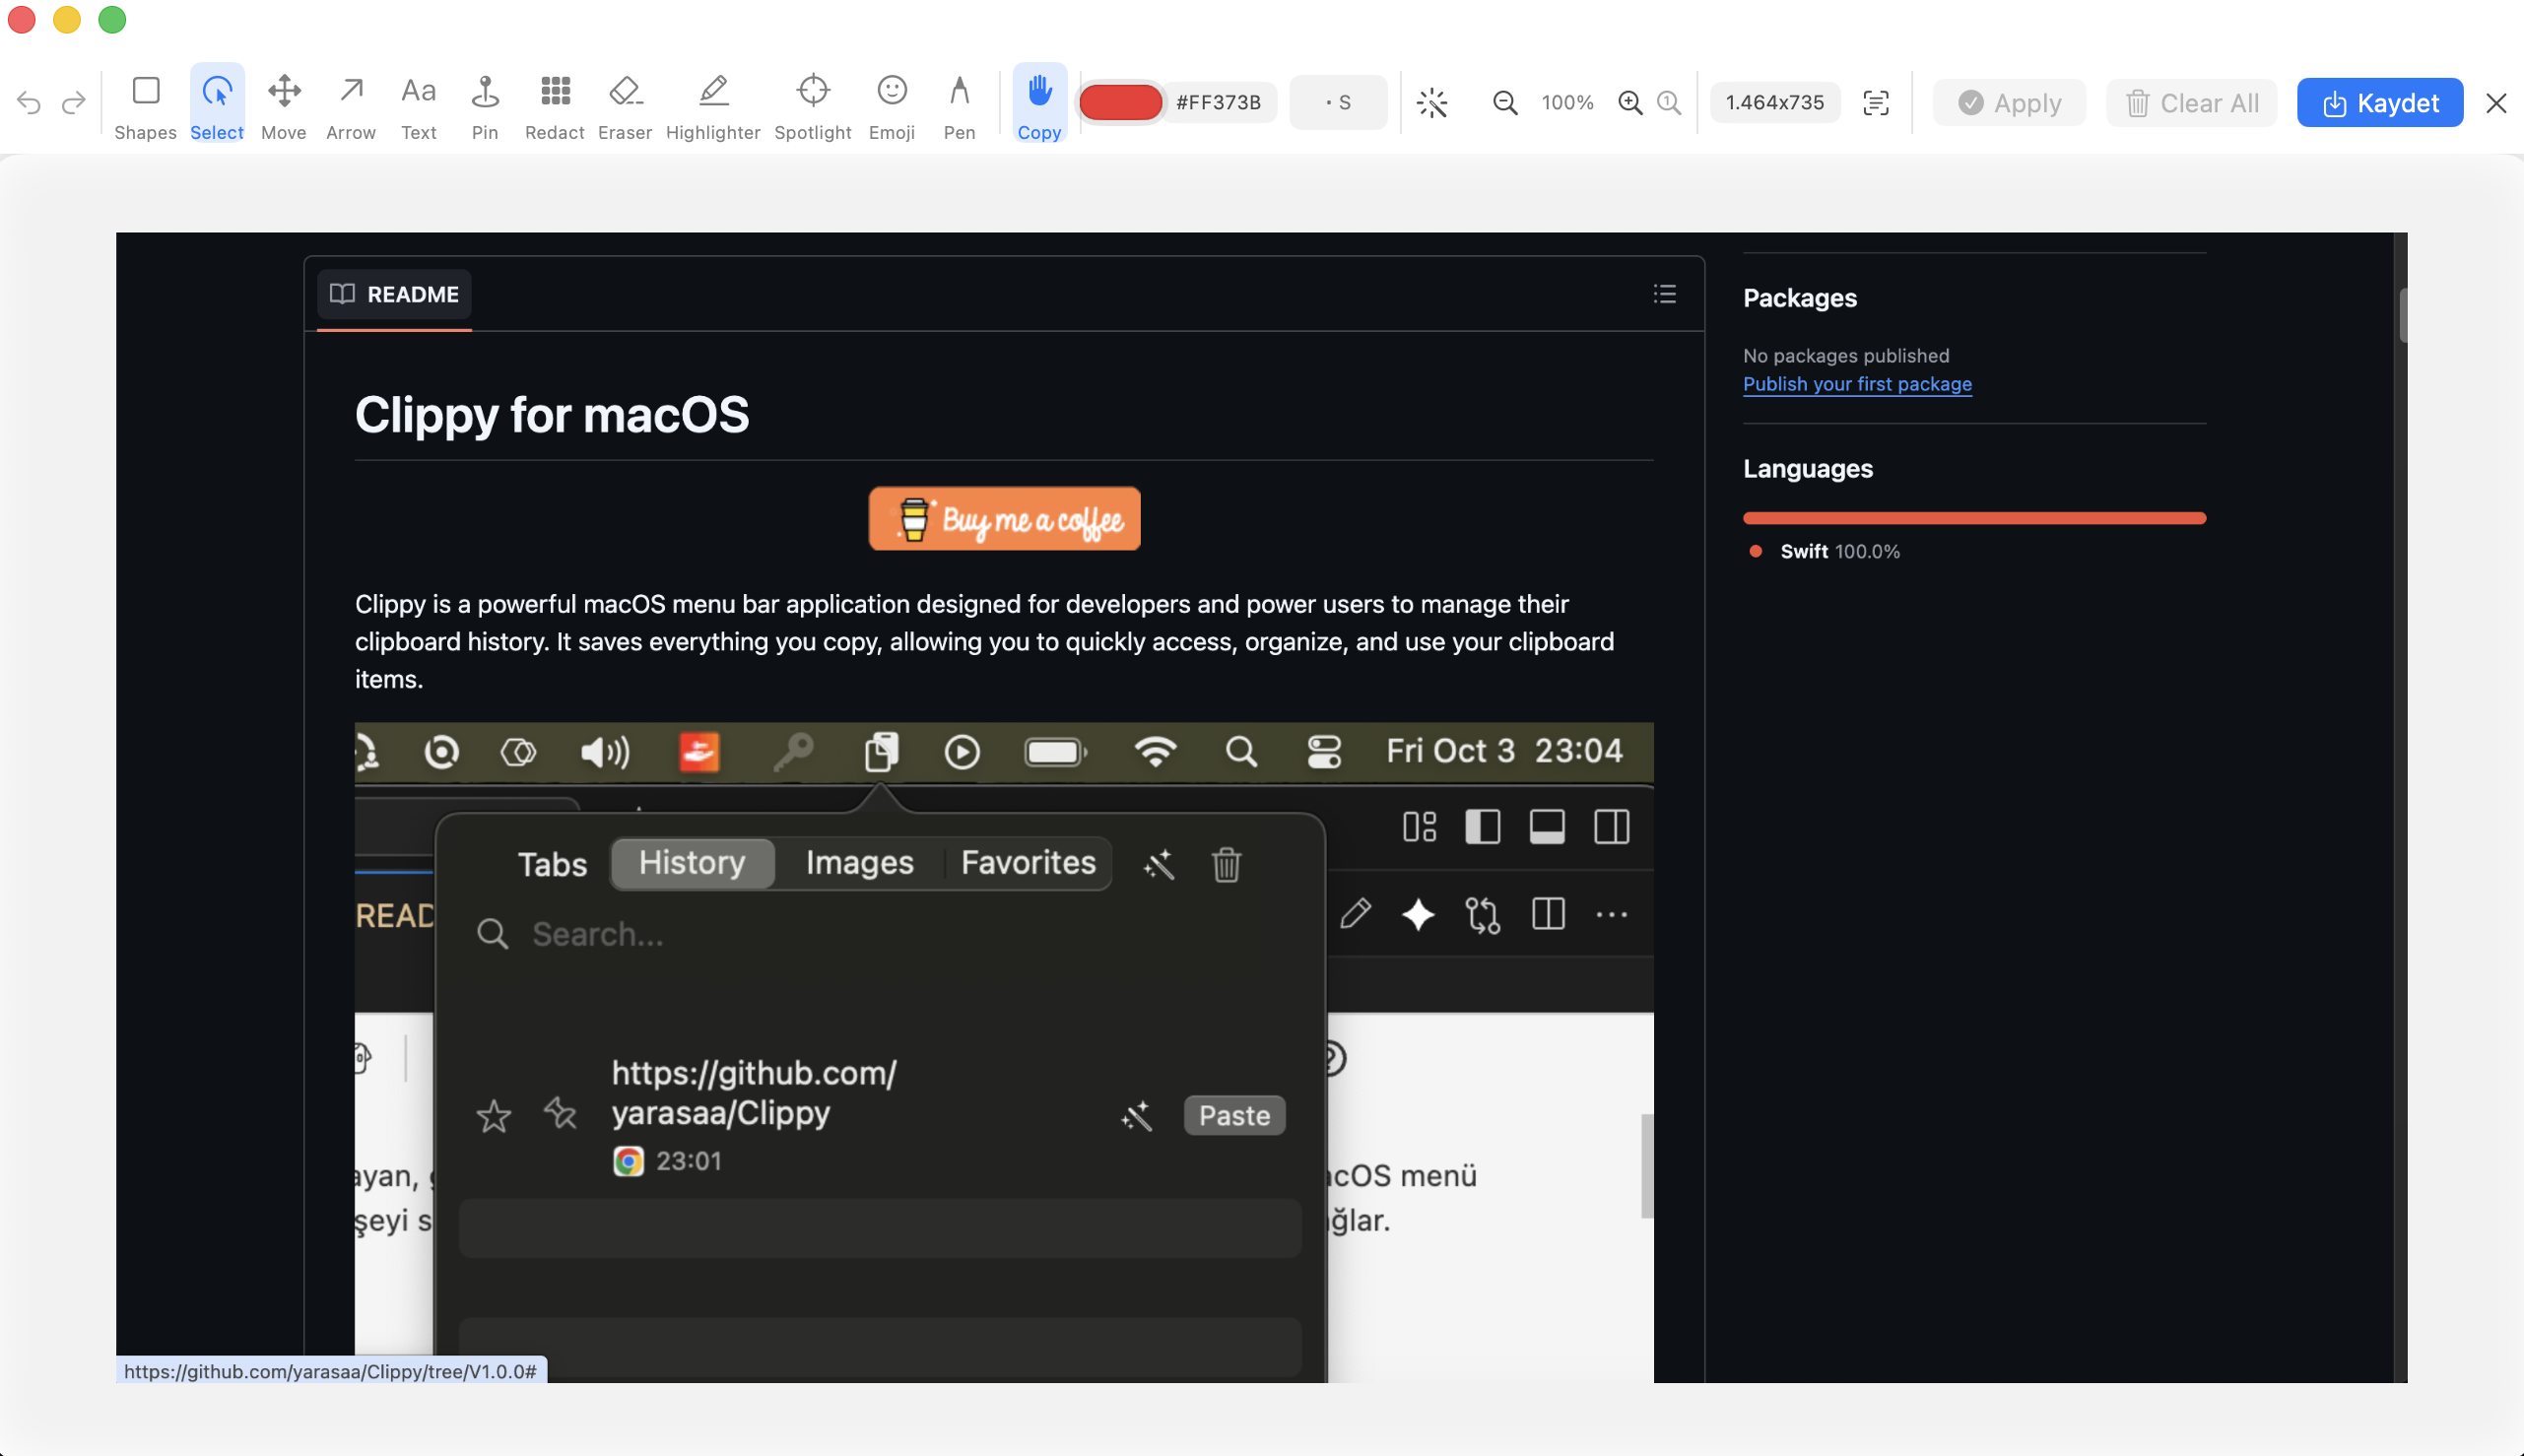
Task: Select the History tab in the screenshot
Action: tap(692, 862)
